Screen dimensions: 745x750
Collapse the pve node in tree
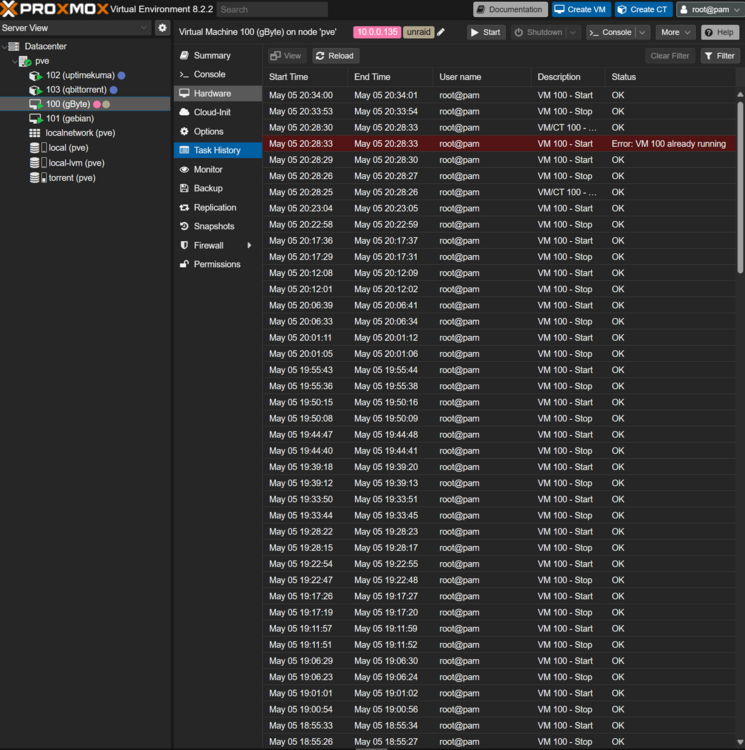tap(14, 61)
